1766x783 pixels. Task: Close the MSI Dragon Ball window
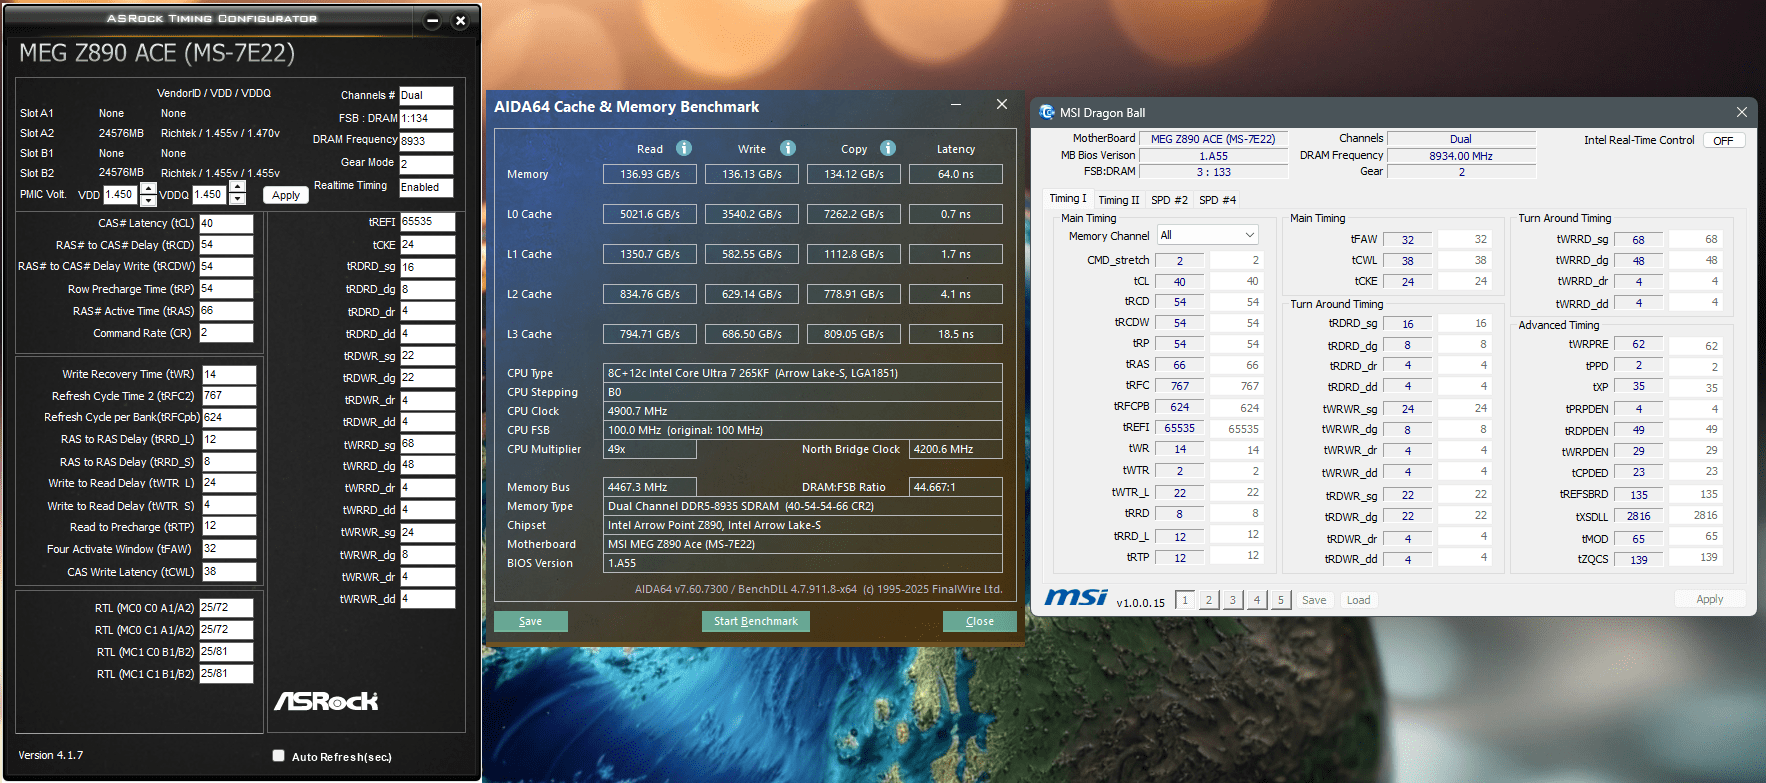(x=1742, y=112)
